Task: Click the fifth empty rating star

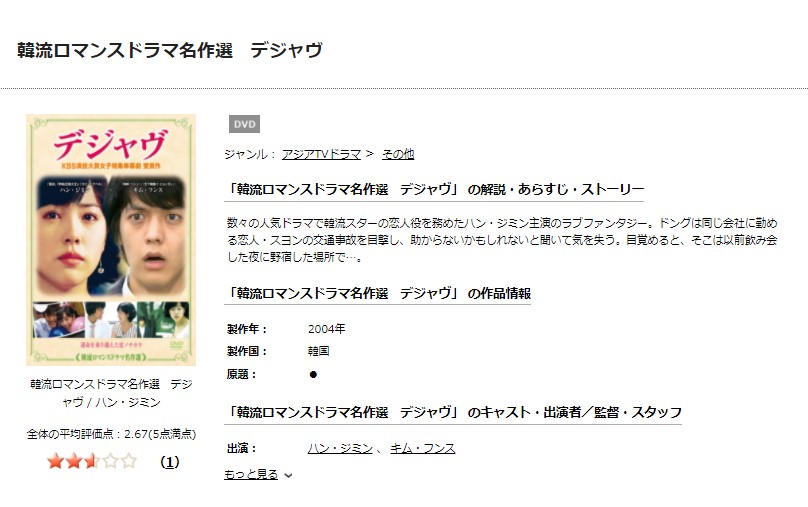Action: (129, 461)
